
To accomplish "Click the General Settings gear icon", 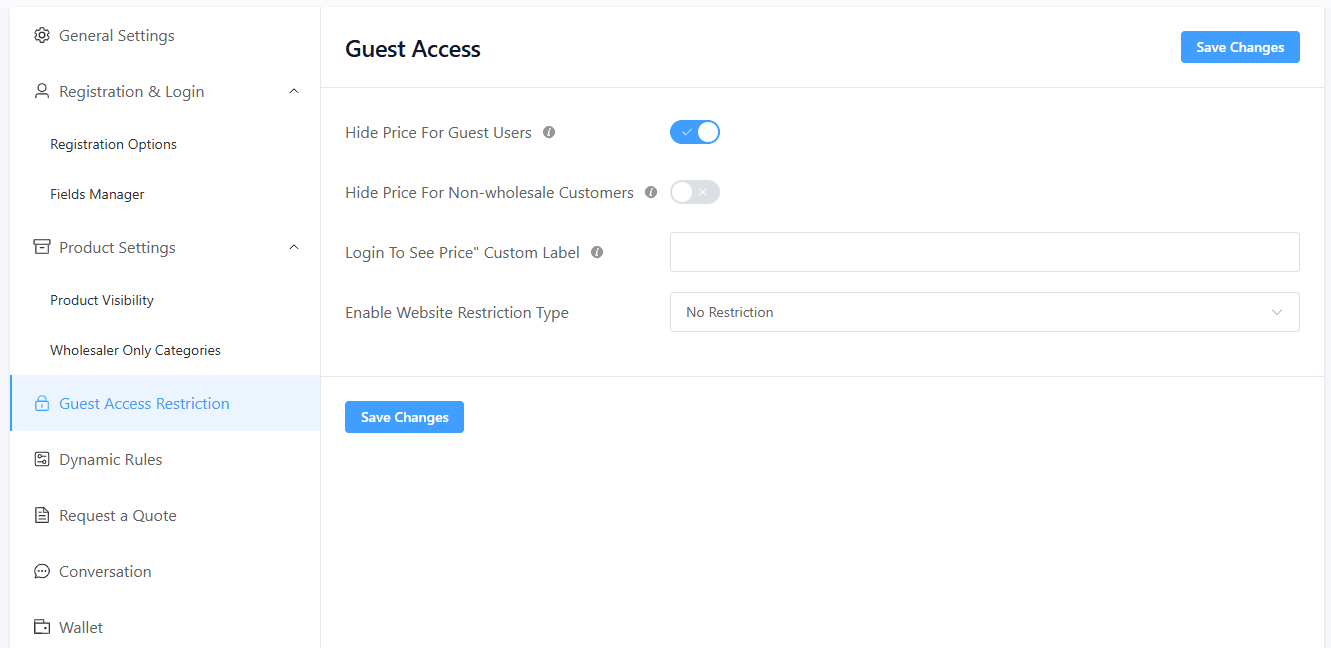I will [42, 36].
